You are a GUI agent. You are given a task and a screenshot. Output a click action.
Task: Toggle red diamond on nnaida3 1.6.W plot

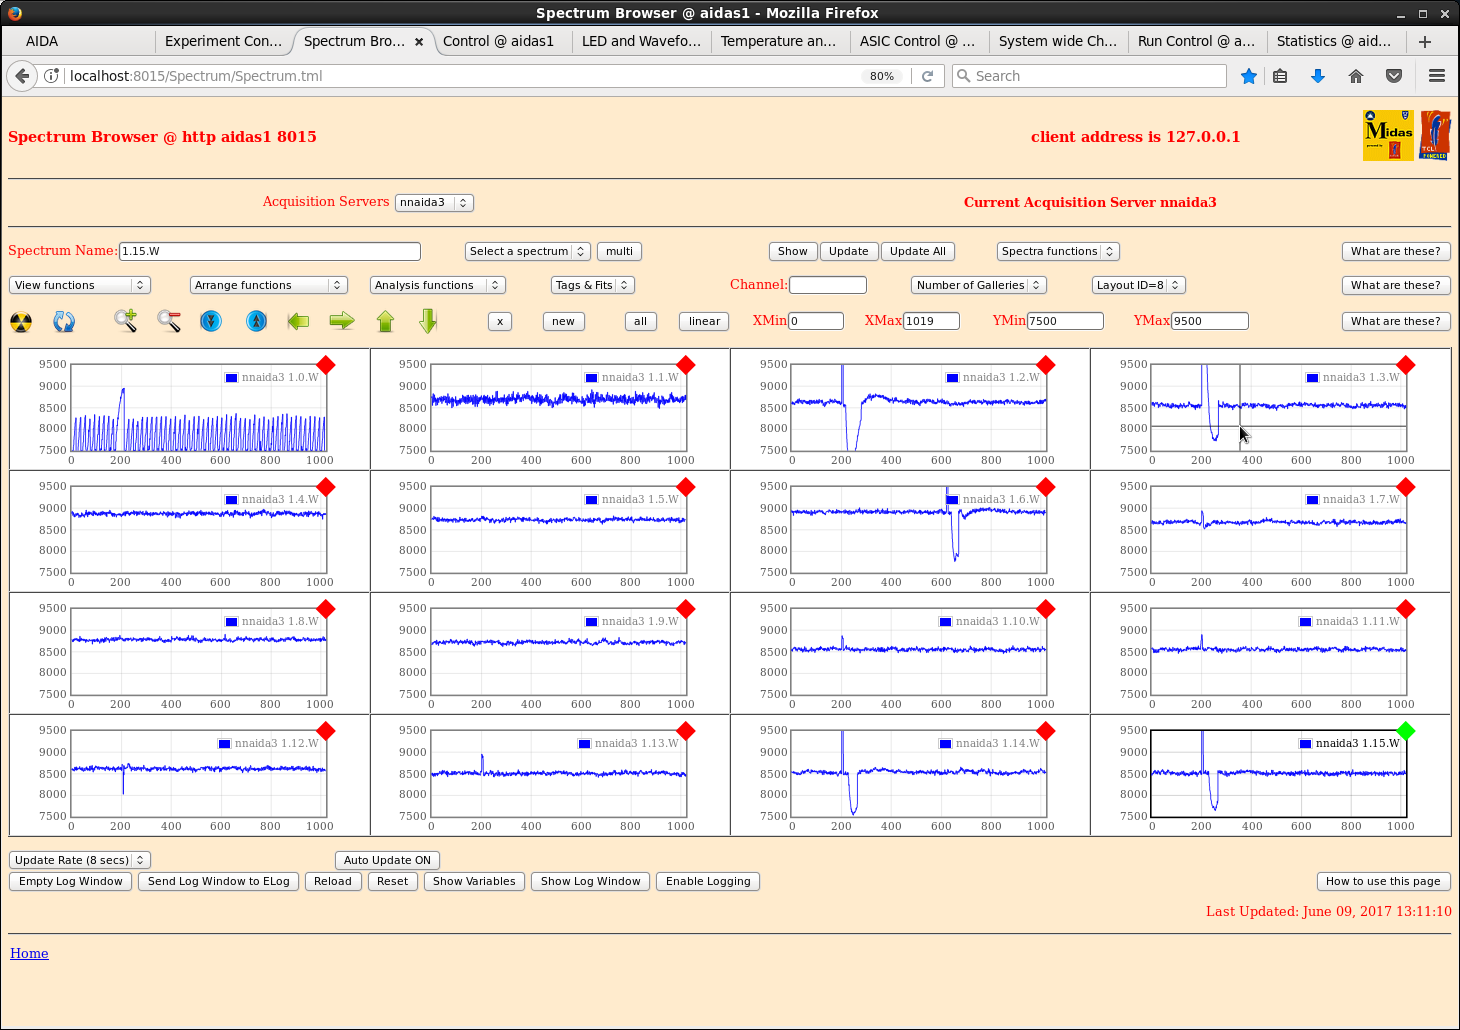(1046, 487)
